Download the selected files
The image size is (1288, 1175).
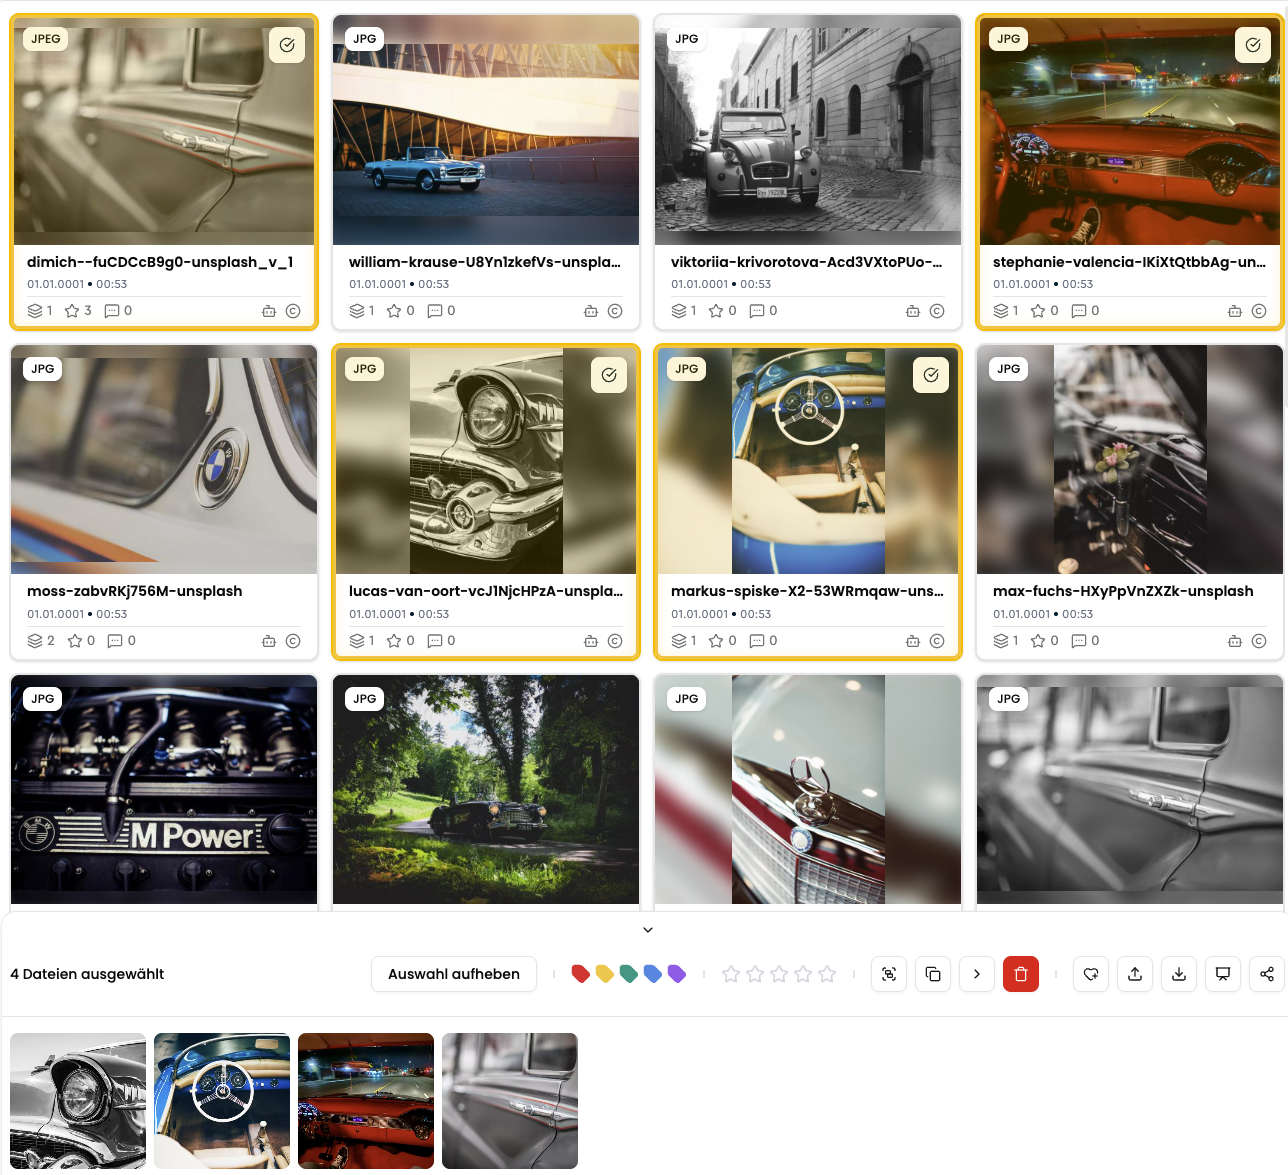pos(1179,974)
